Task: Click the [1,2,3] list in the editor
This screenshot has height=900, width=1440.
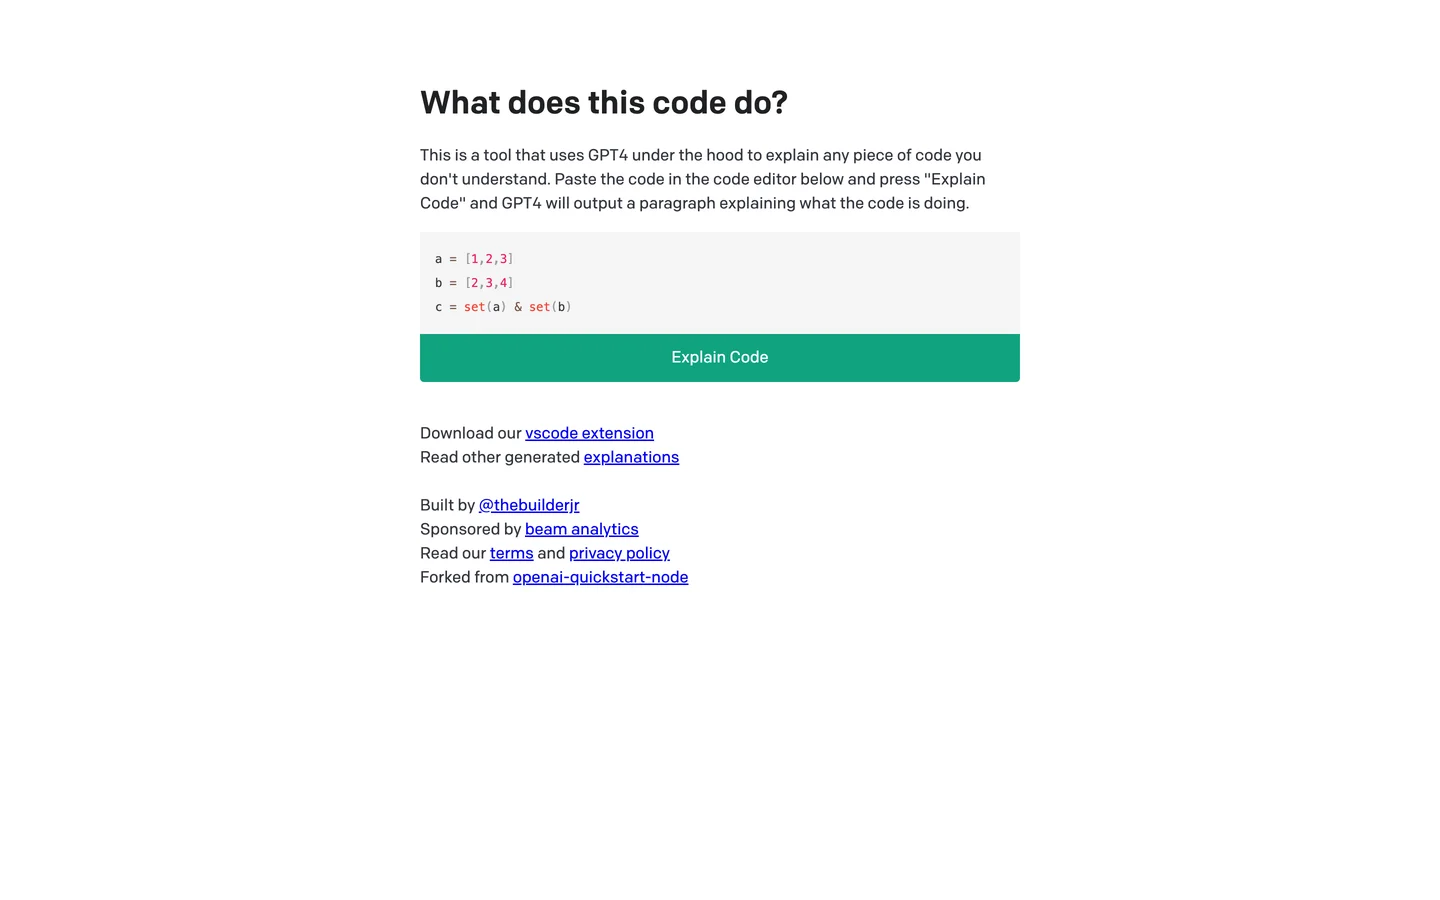Action: tap(489, 259)
